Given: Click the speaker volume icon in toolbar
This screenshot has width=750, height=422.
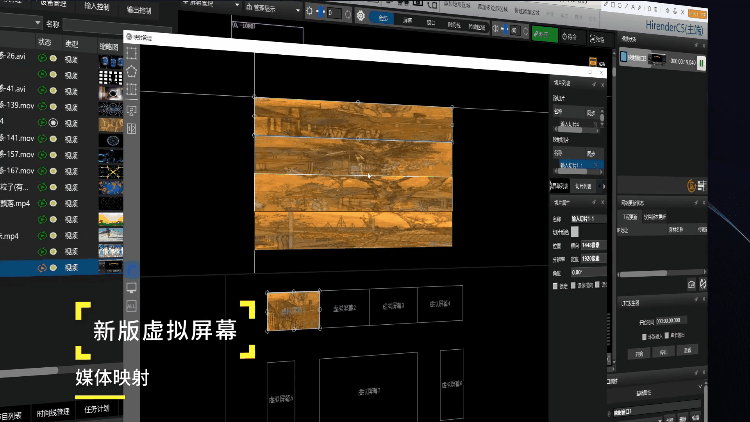Looking at the screenshot, I should [496, 29].
